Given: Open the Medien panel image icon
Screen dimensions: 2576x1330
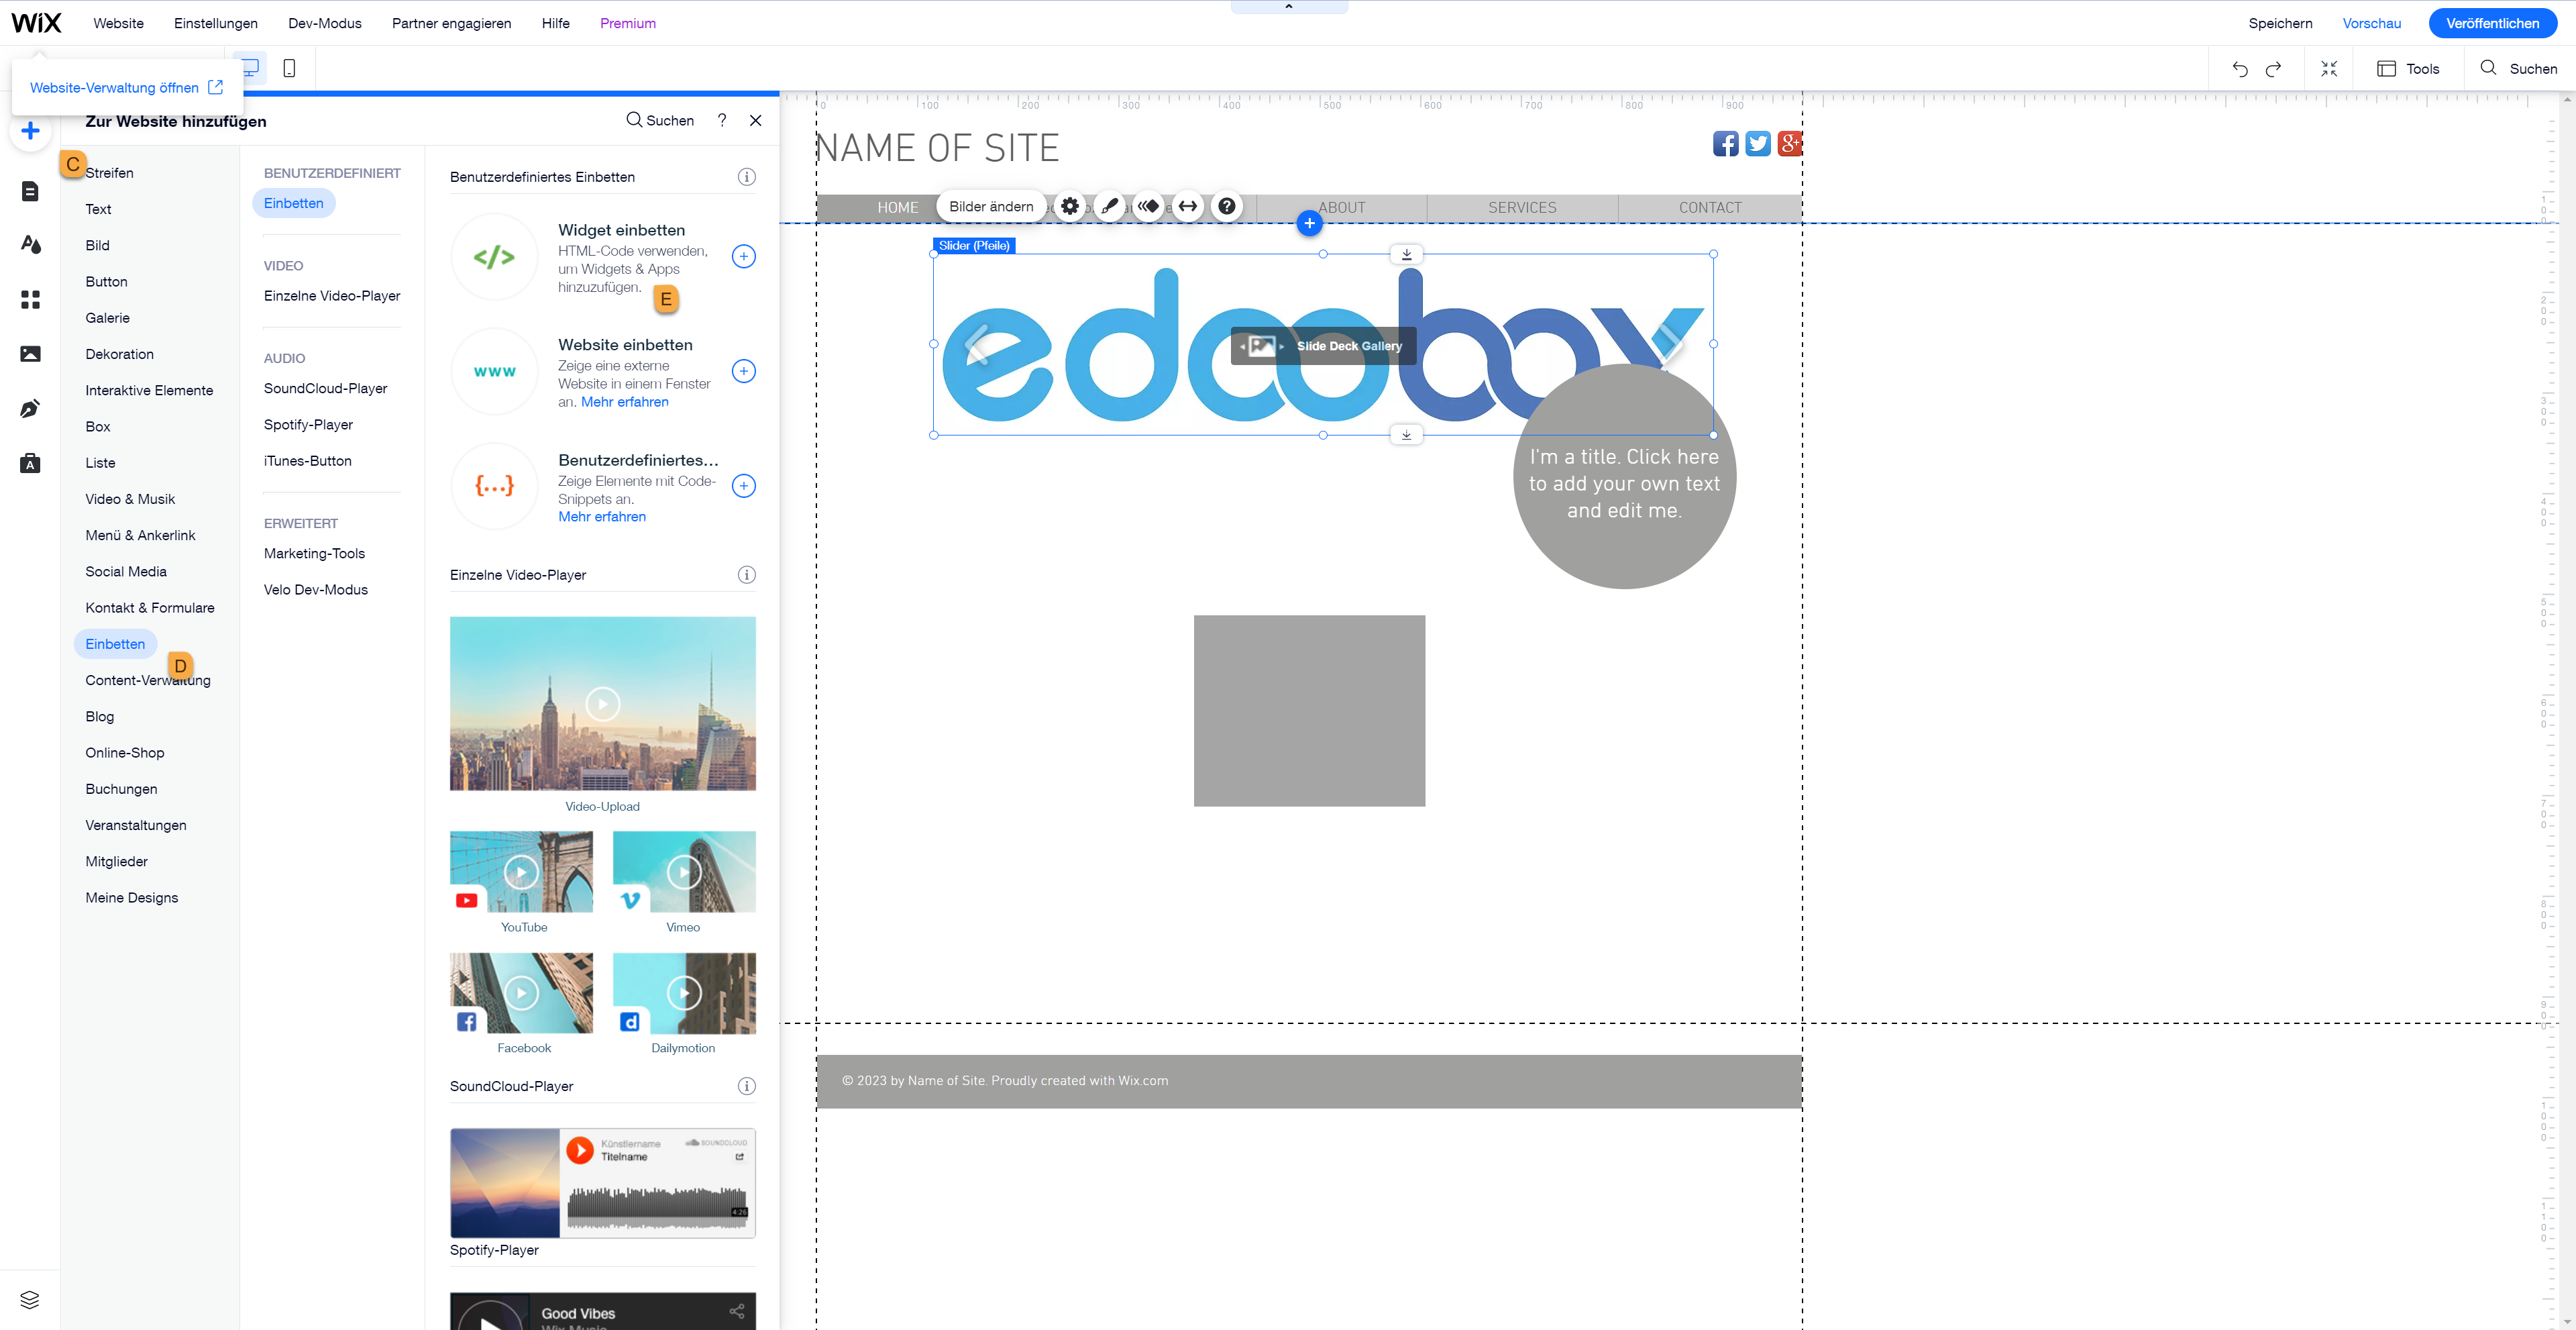Looking at the screenshot, I should pos(30,353).
